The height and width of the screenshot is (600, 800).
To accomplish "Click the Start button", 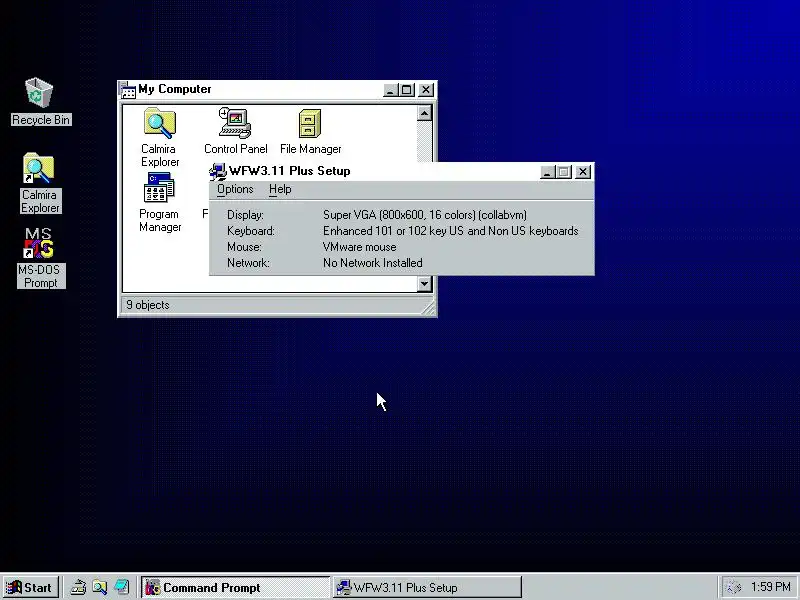I will (x=31, y=588).
